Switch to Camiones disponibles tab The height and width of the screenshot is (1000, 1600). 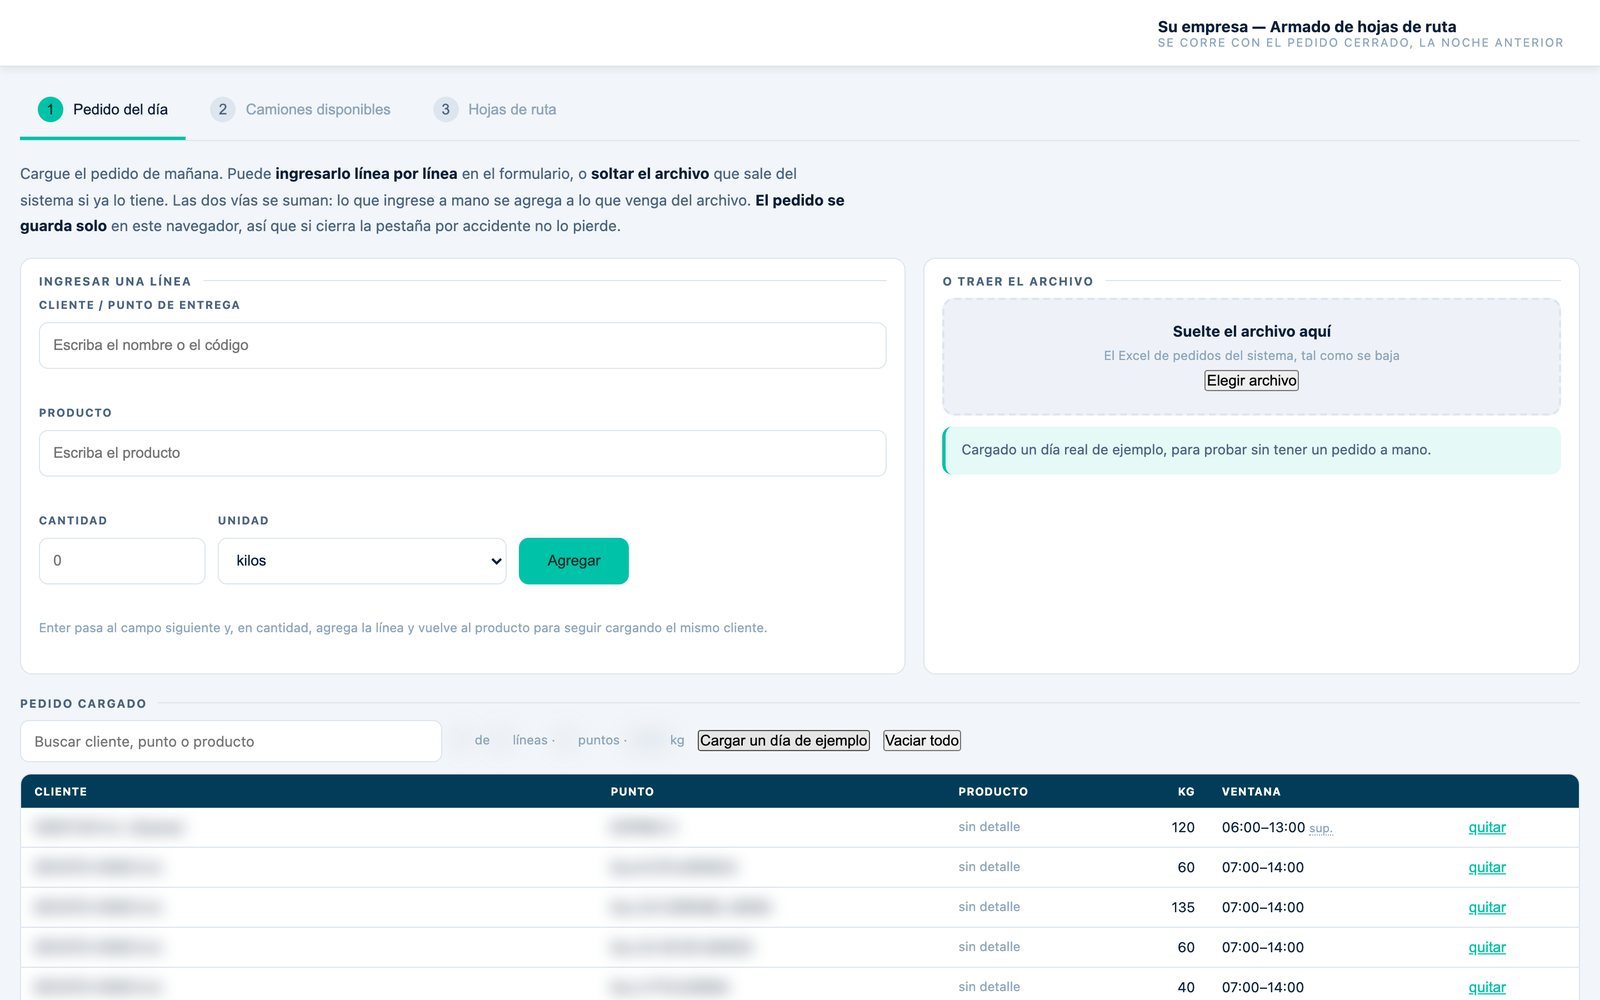(x=301, y=109)
